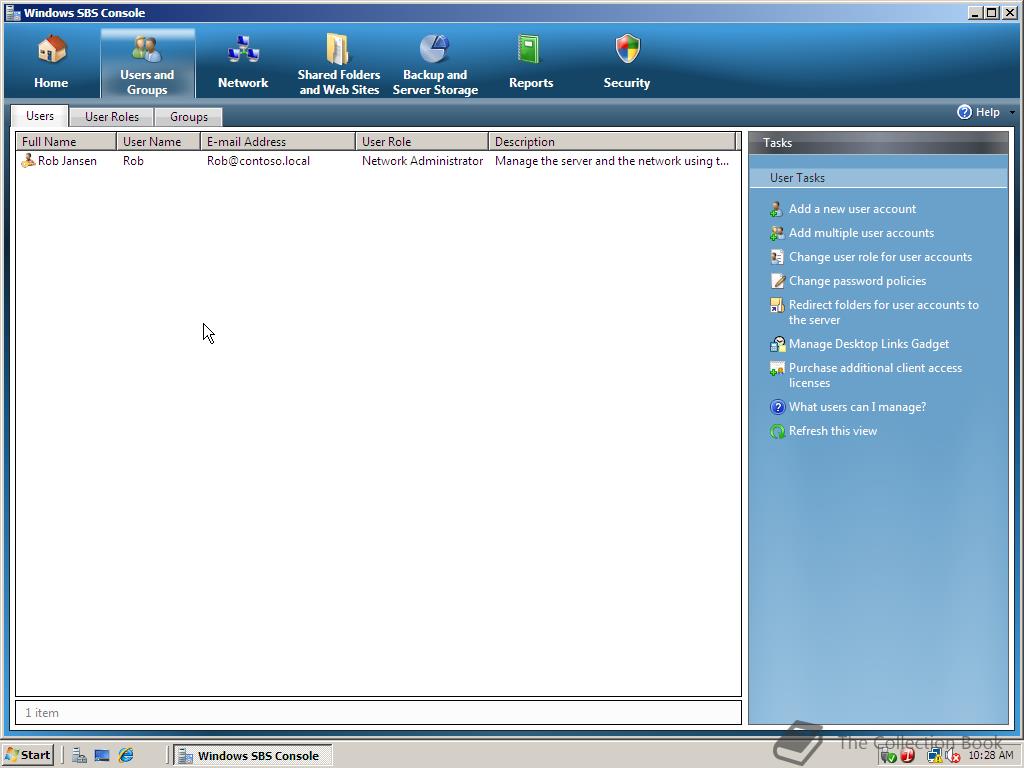Click the Rob Jansen user icon
The height and width of the screenshot is (768, 1024).
[x=28, y=160]
